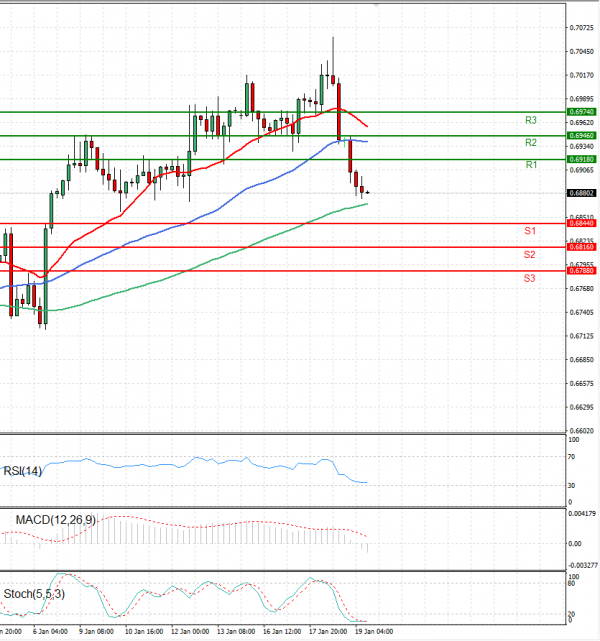
Task: Click the S1 support label
Action: (x=530, y=231)
